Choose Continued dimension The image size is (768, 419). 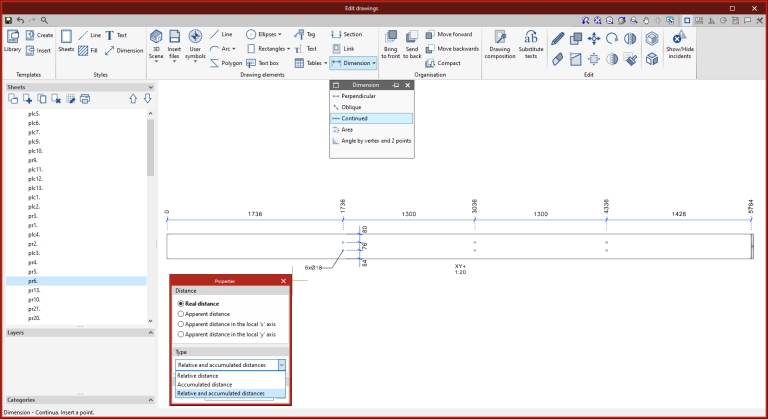coord(372,119)
